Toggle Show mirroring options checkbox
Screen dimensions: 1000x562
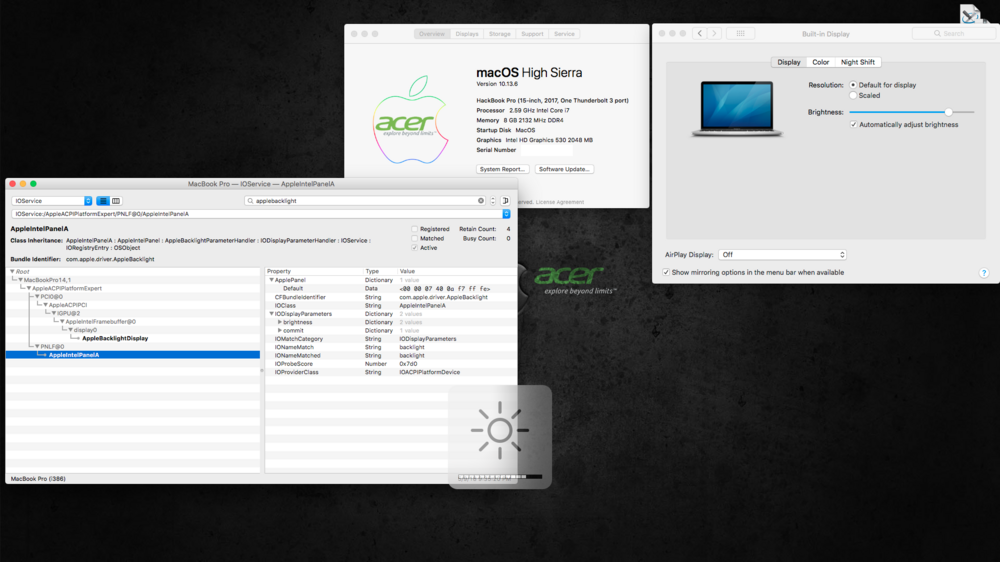[666, 272]
